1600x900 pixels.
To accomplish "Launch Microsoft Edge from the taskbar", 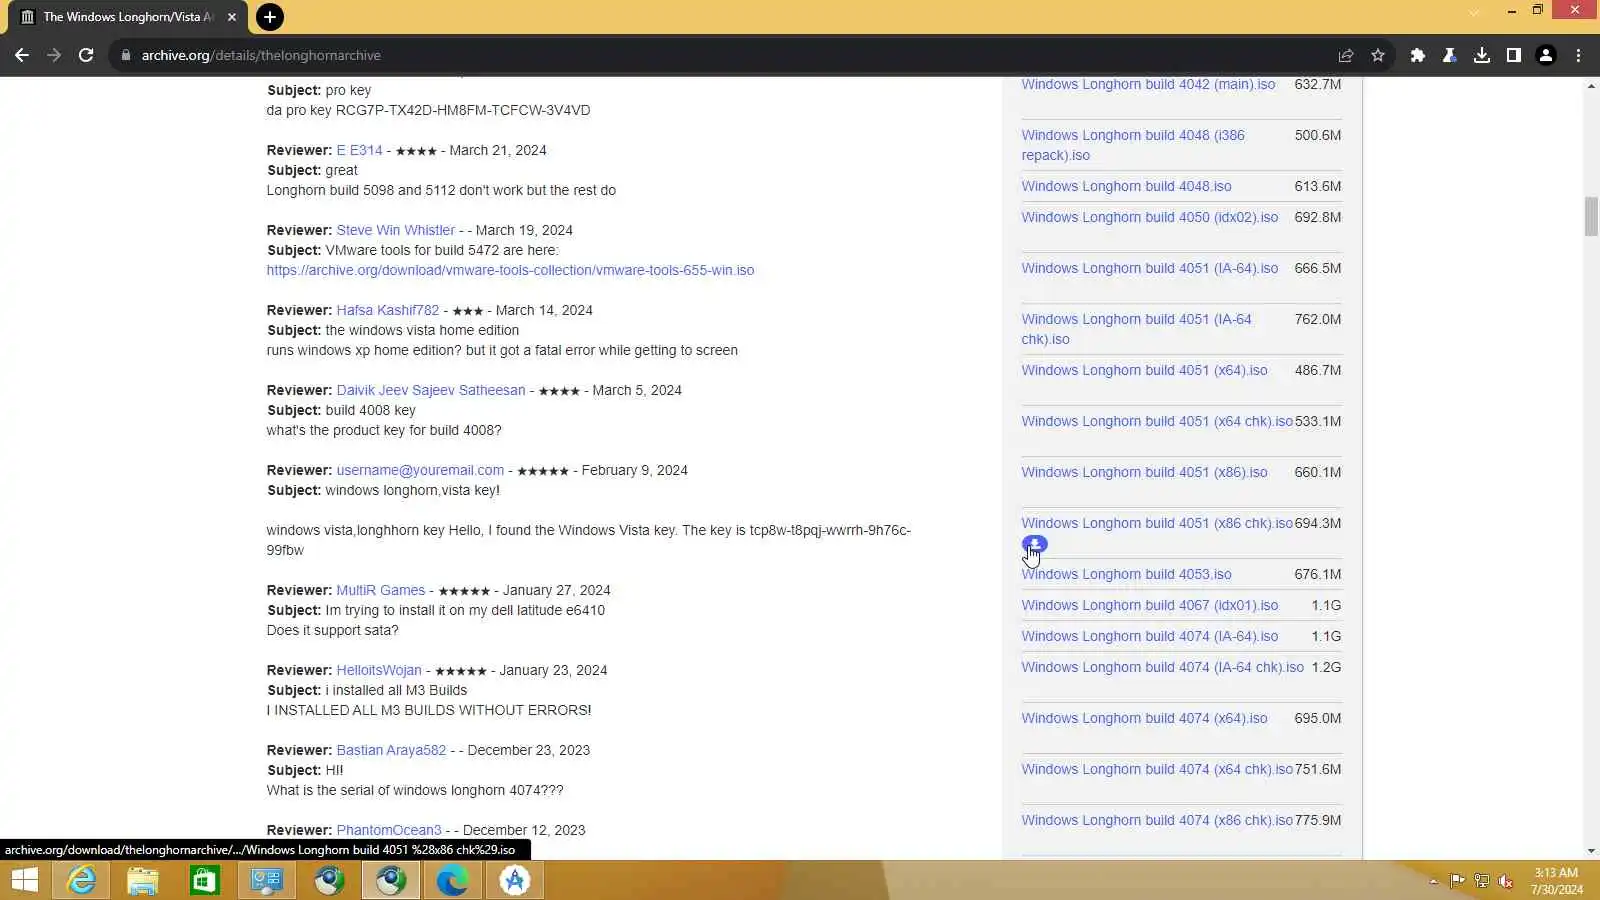I will [453, 880].
